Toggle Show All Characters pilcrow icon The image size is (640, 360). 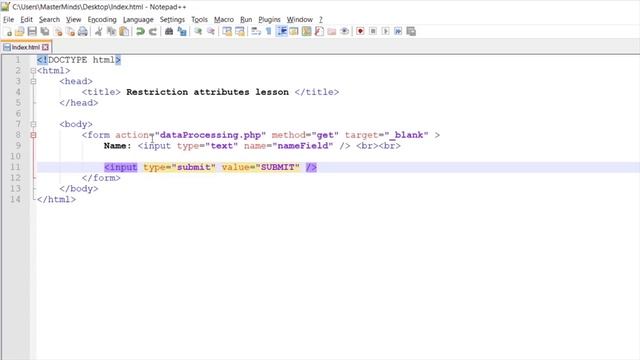pos(269,31)
